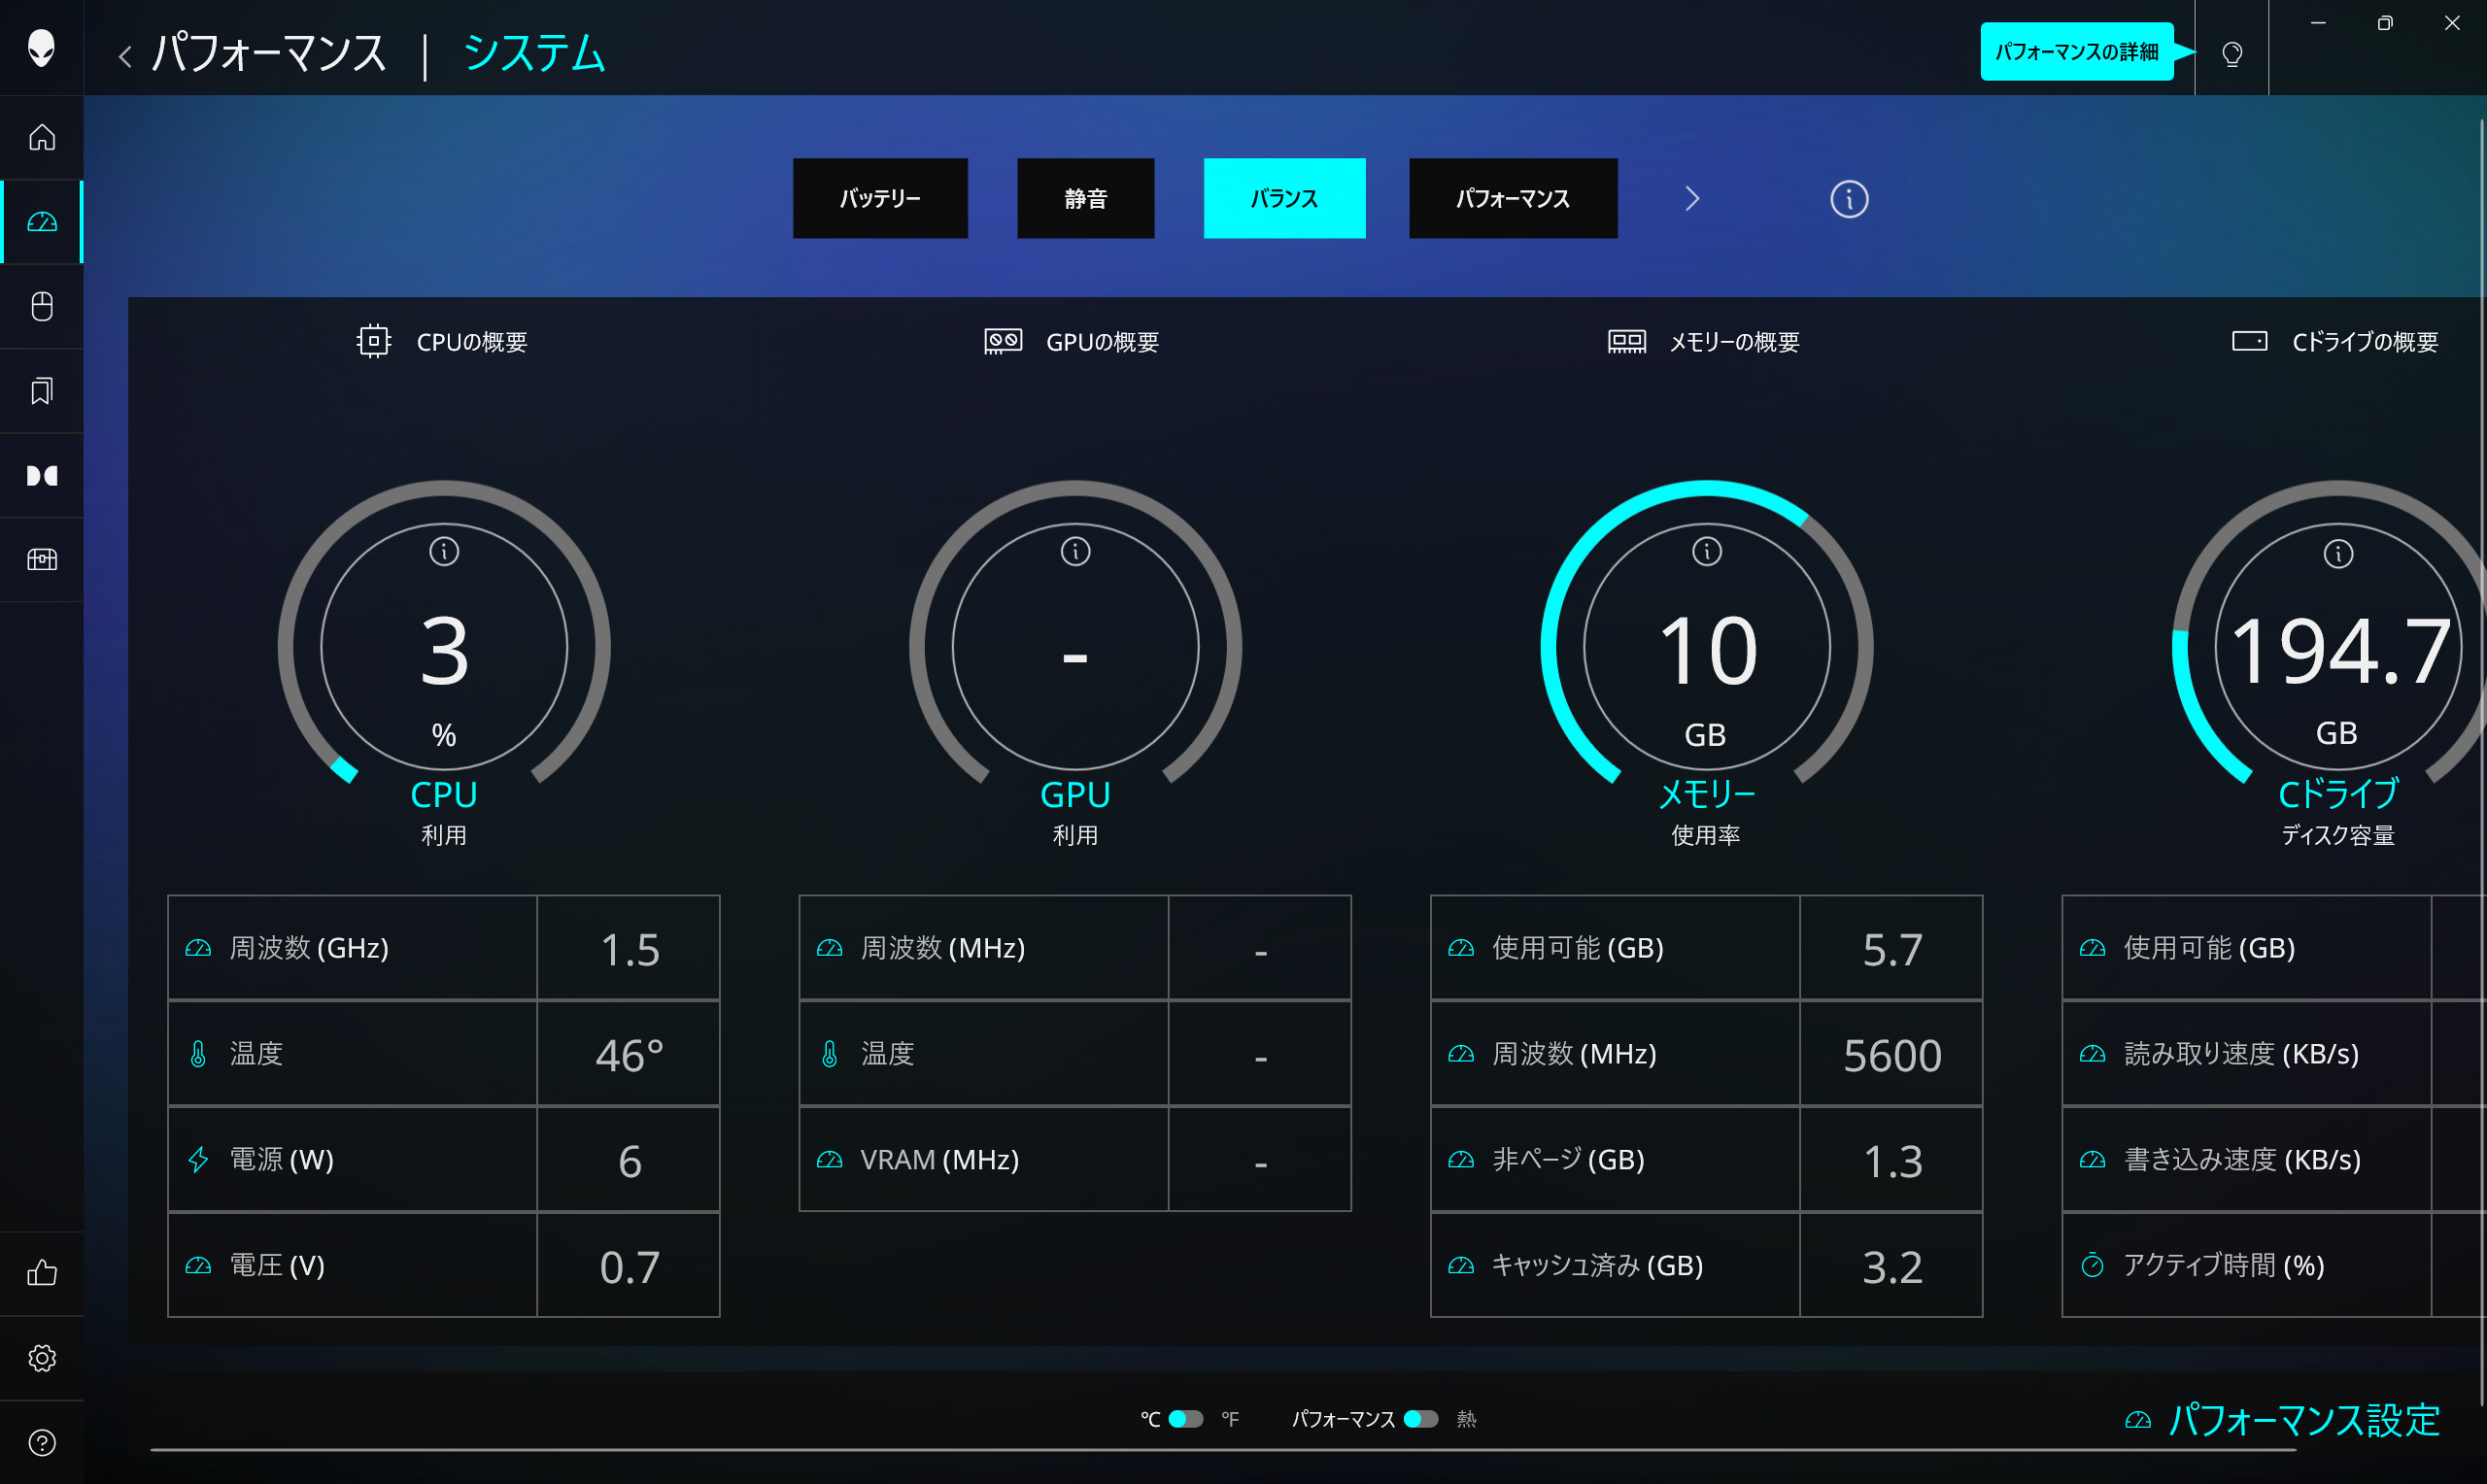This screenshot has width=2487, height=1484.
Task: Click the パフォーマンスの詳細 button
Action: pos(2076,52)
